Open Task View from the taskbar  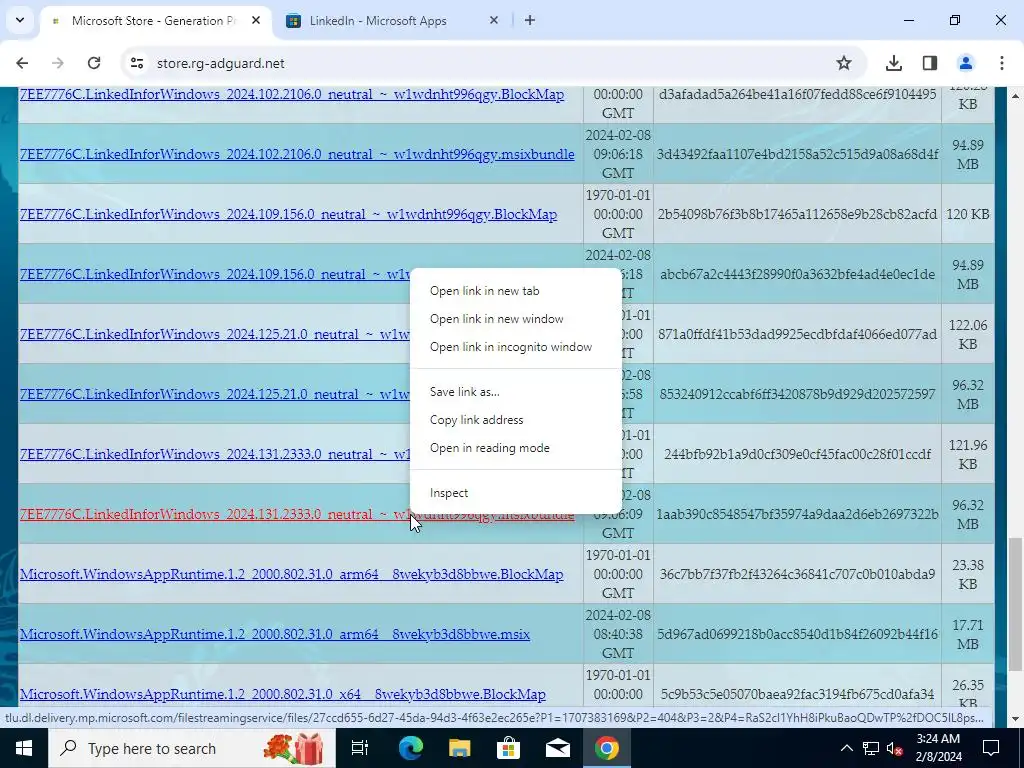tap(360, 748)
